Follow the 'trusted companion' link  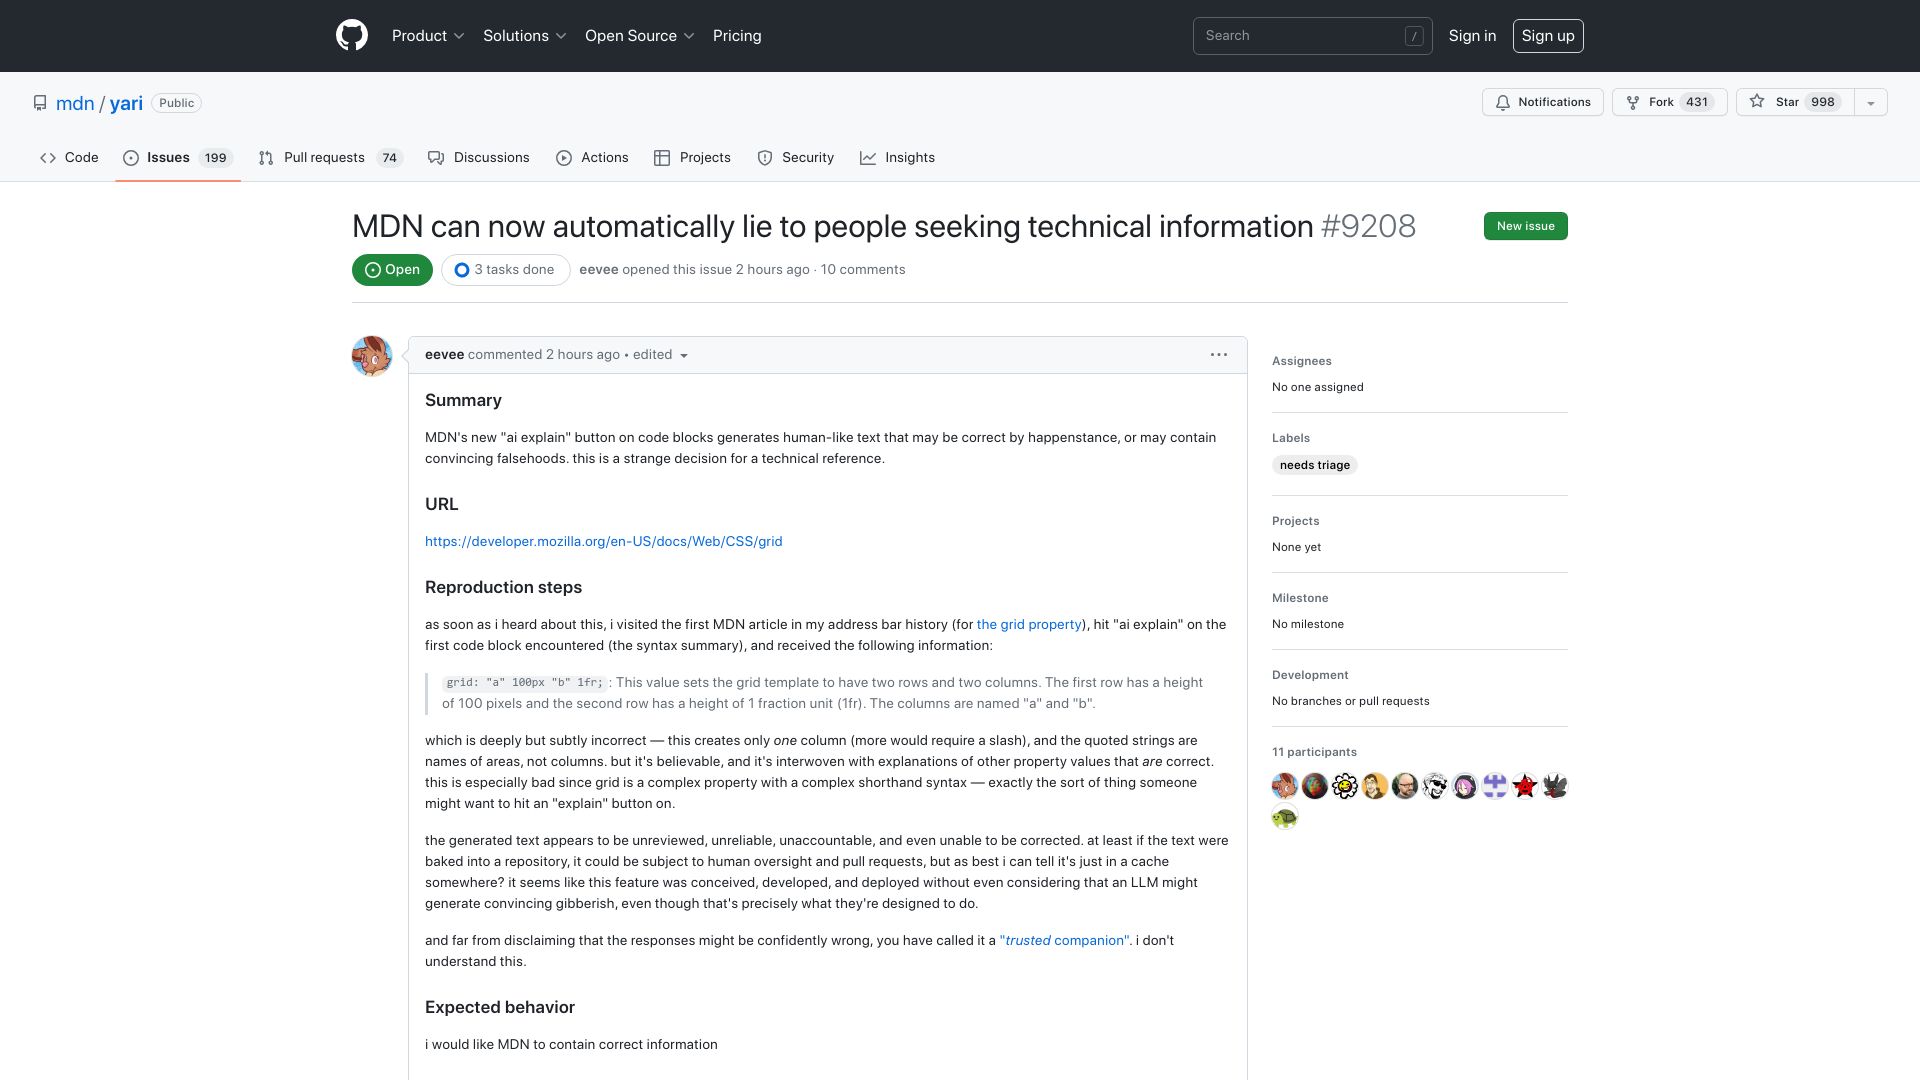(x=1065, y=940)
